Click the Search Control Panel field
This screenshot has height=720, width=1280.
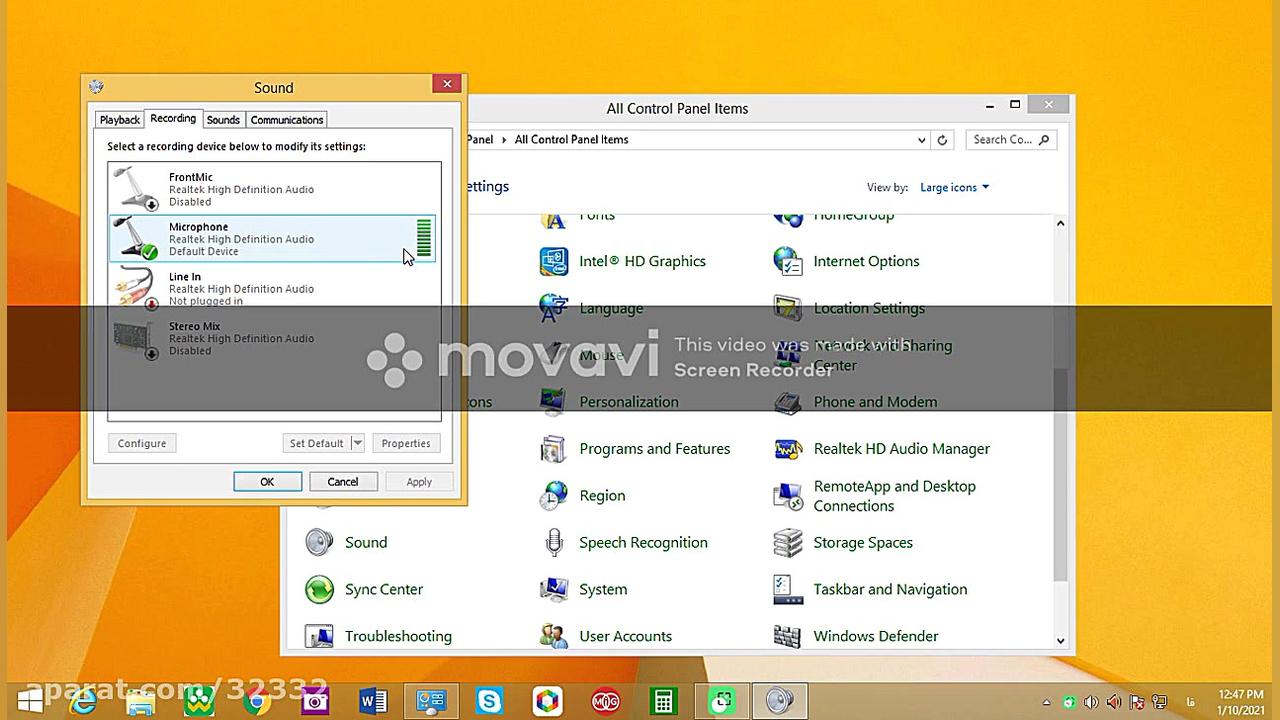point(1012,140)
